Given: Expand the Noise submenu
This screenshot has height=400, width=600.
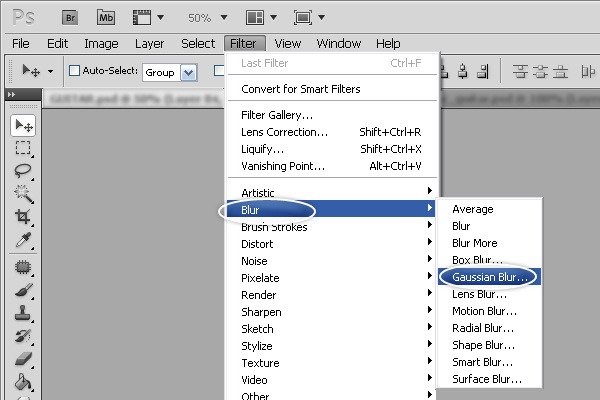Looking at the screenshot, I should 332,261.
